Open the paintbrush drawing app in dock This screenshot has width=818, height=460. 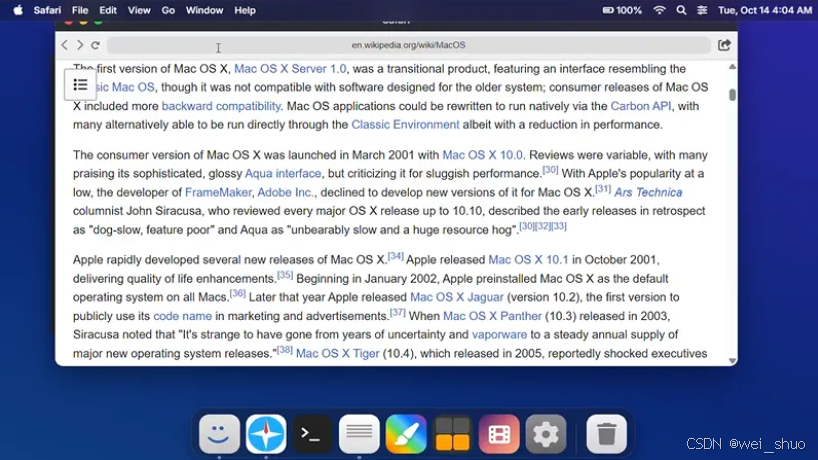(x=406, y=434)
